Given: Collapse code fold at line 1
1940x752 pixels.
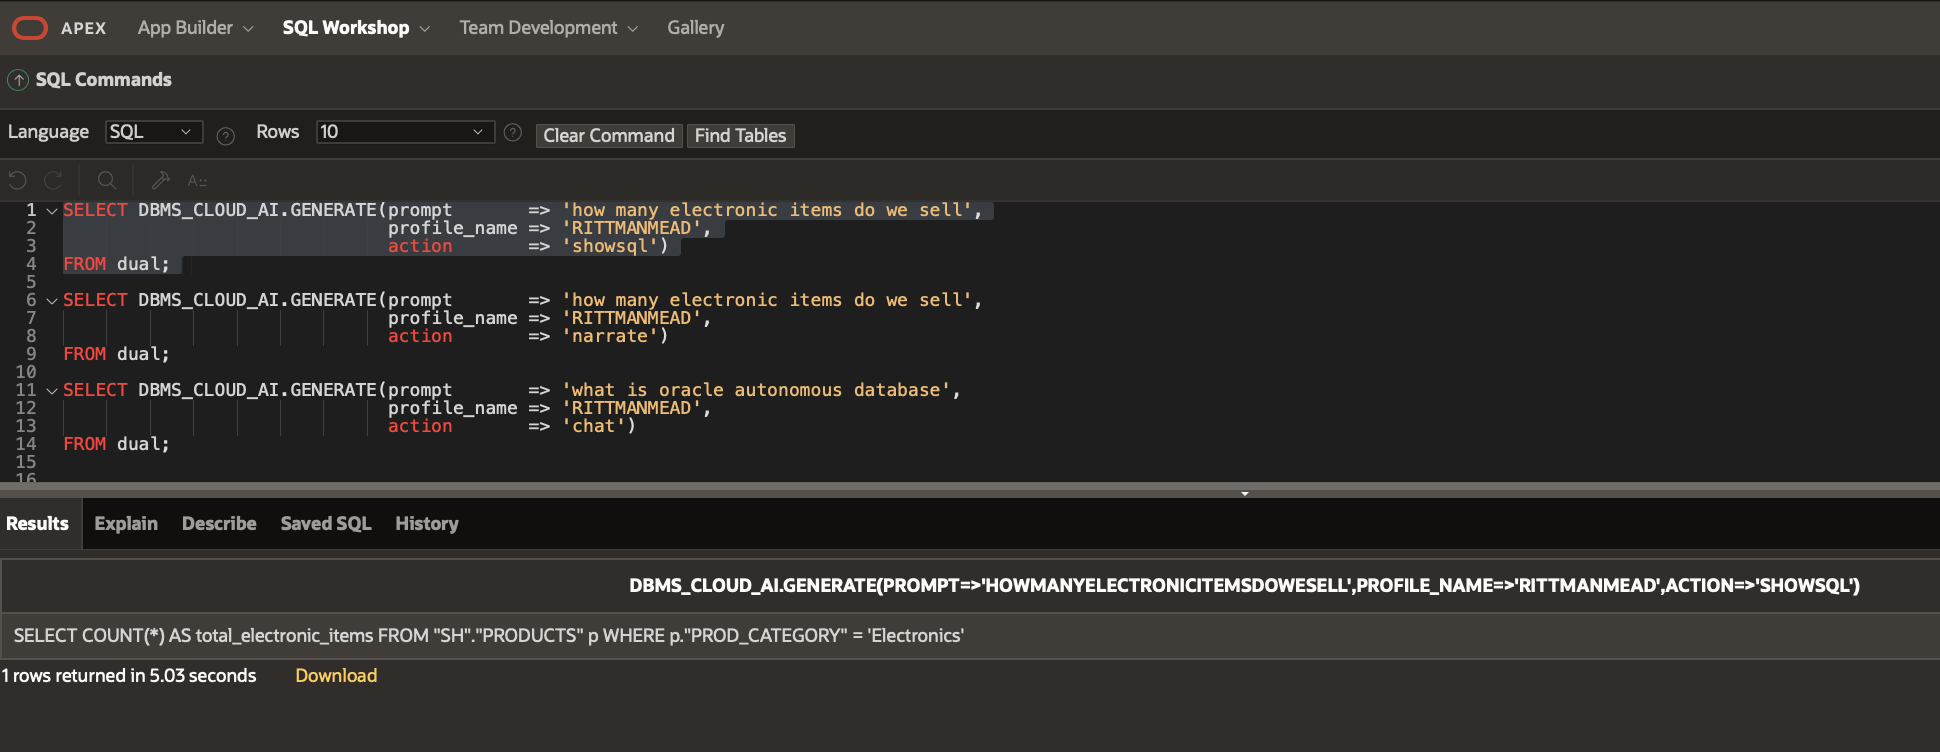Looking at the screenshot, I should pos(52,211).
